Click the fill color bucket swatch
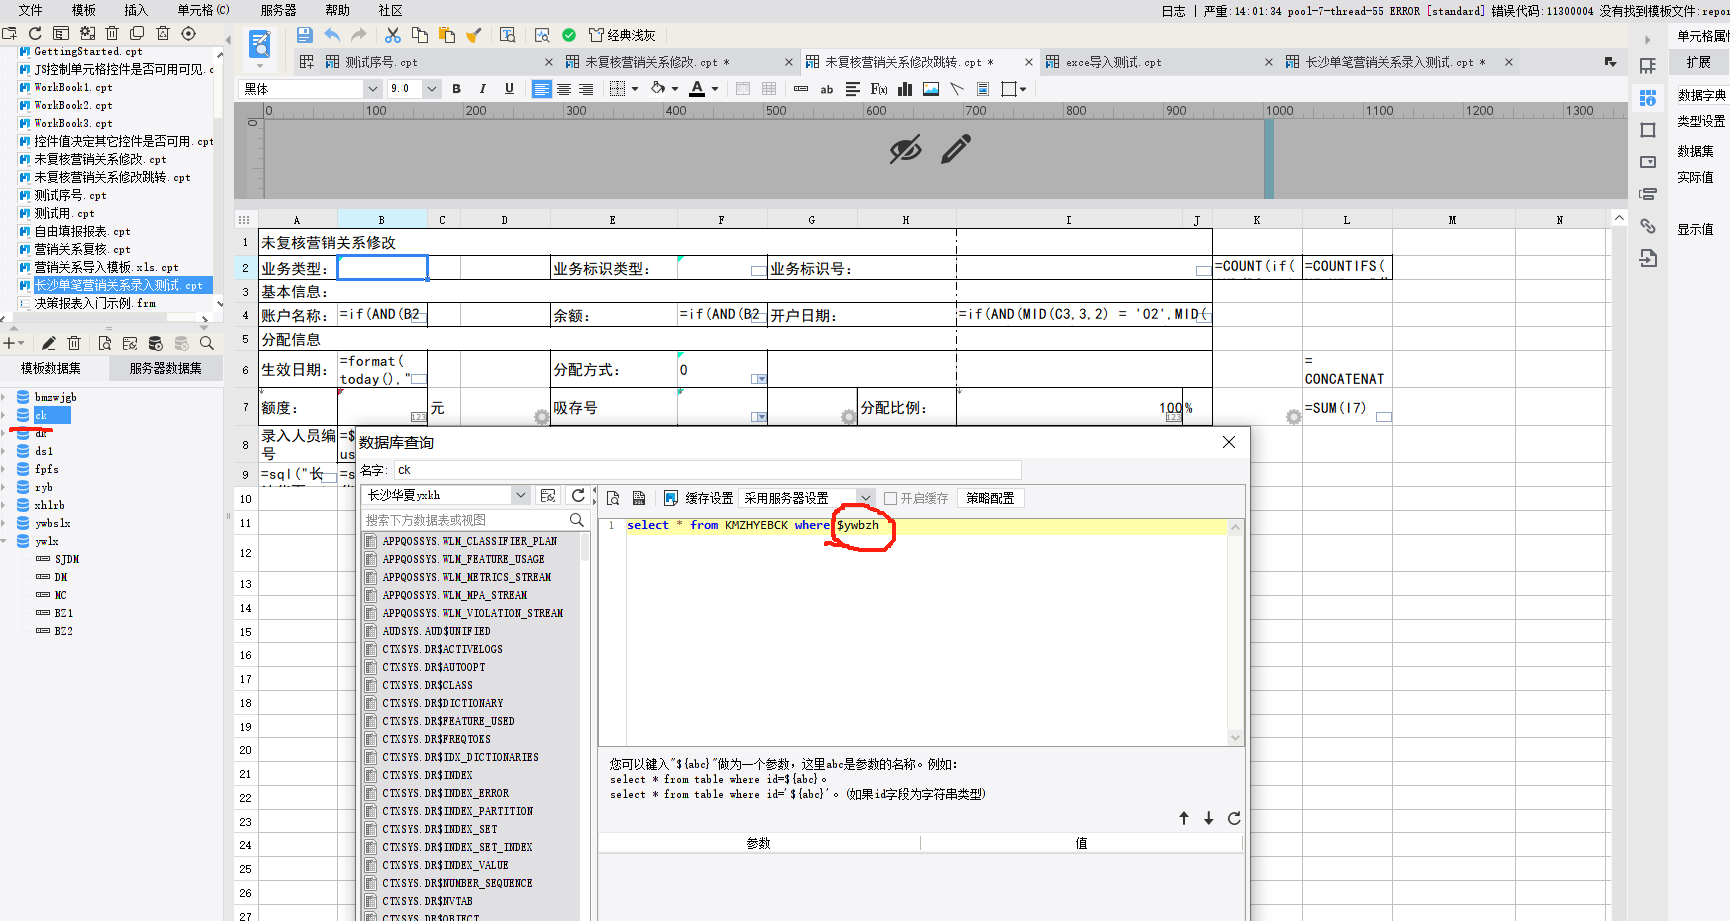The width and height of the screenshot is (1730, 921). (658, 89)
